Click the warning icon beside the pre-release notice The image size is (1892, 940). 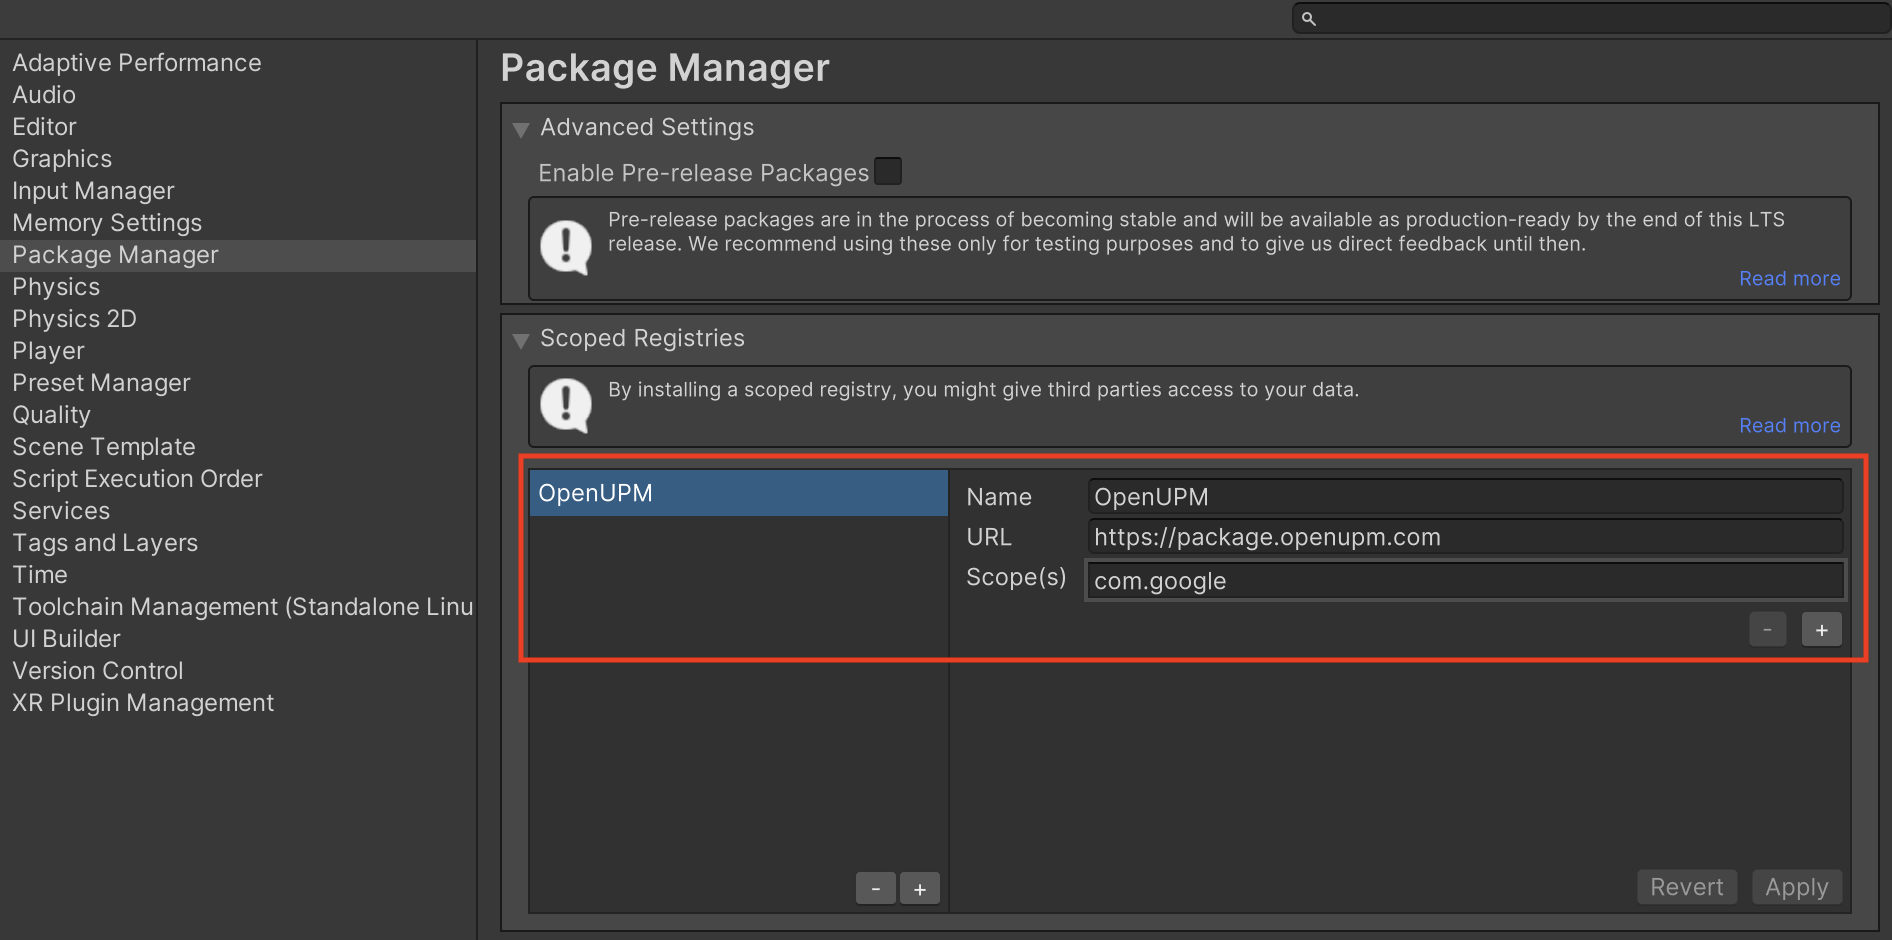565,245
